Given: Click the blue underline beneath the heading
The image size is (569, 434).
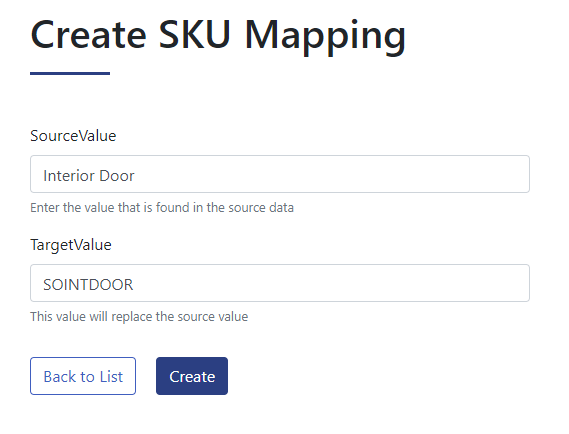Looking at the screenshot, I should click(70, 73).
